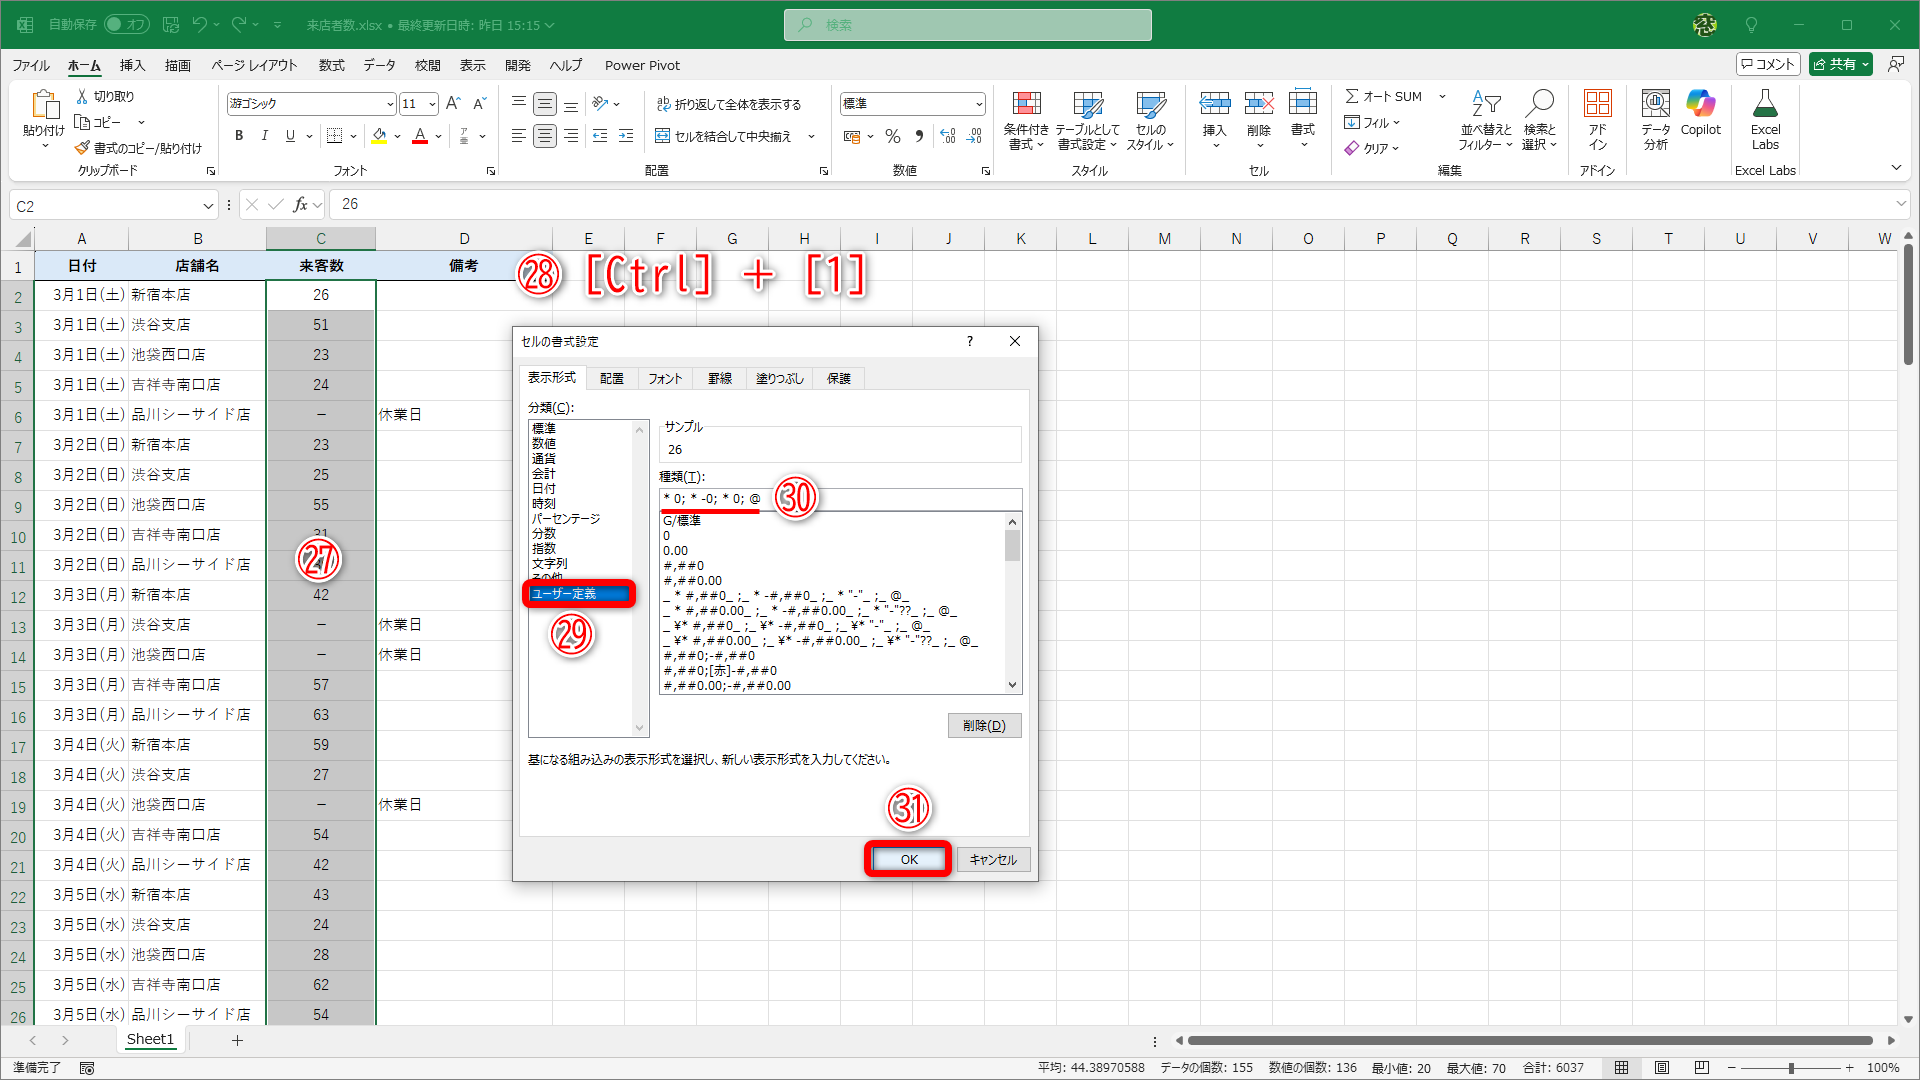Open the font name dropdown
Screen dimensions: 1920x1080
[x=390, y=103]
